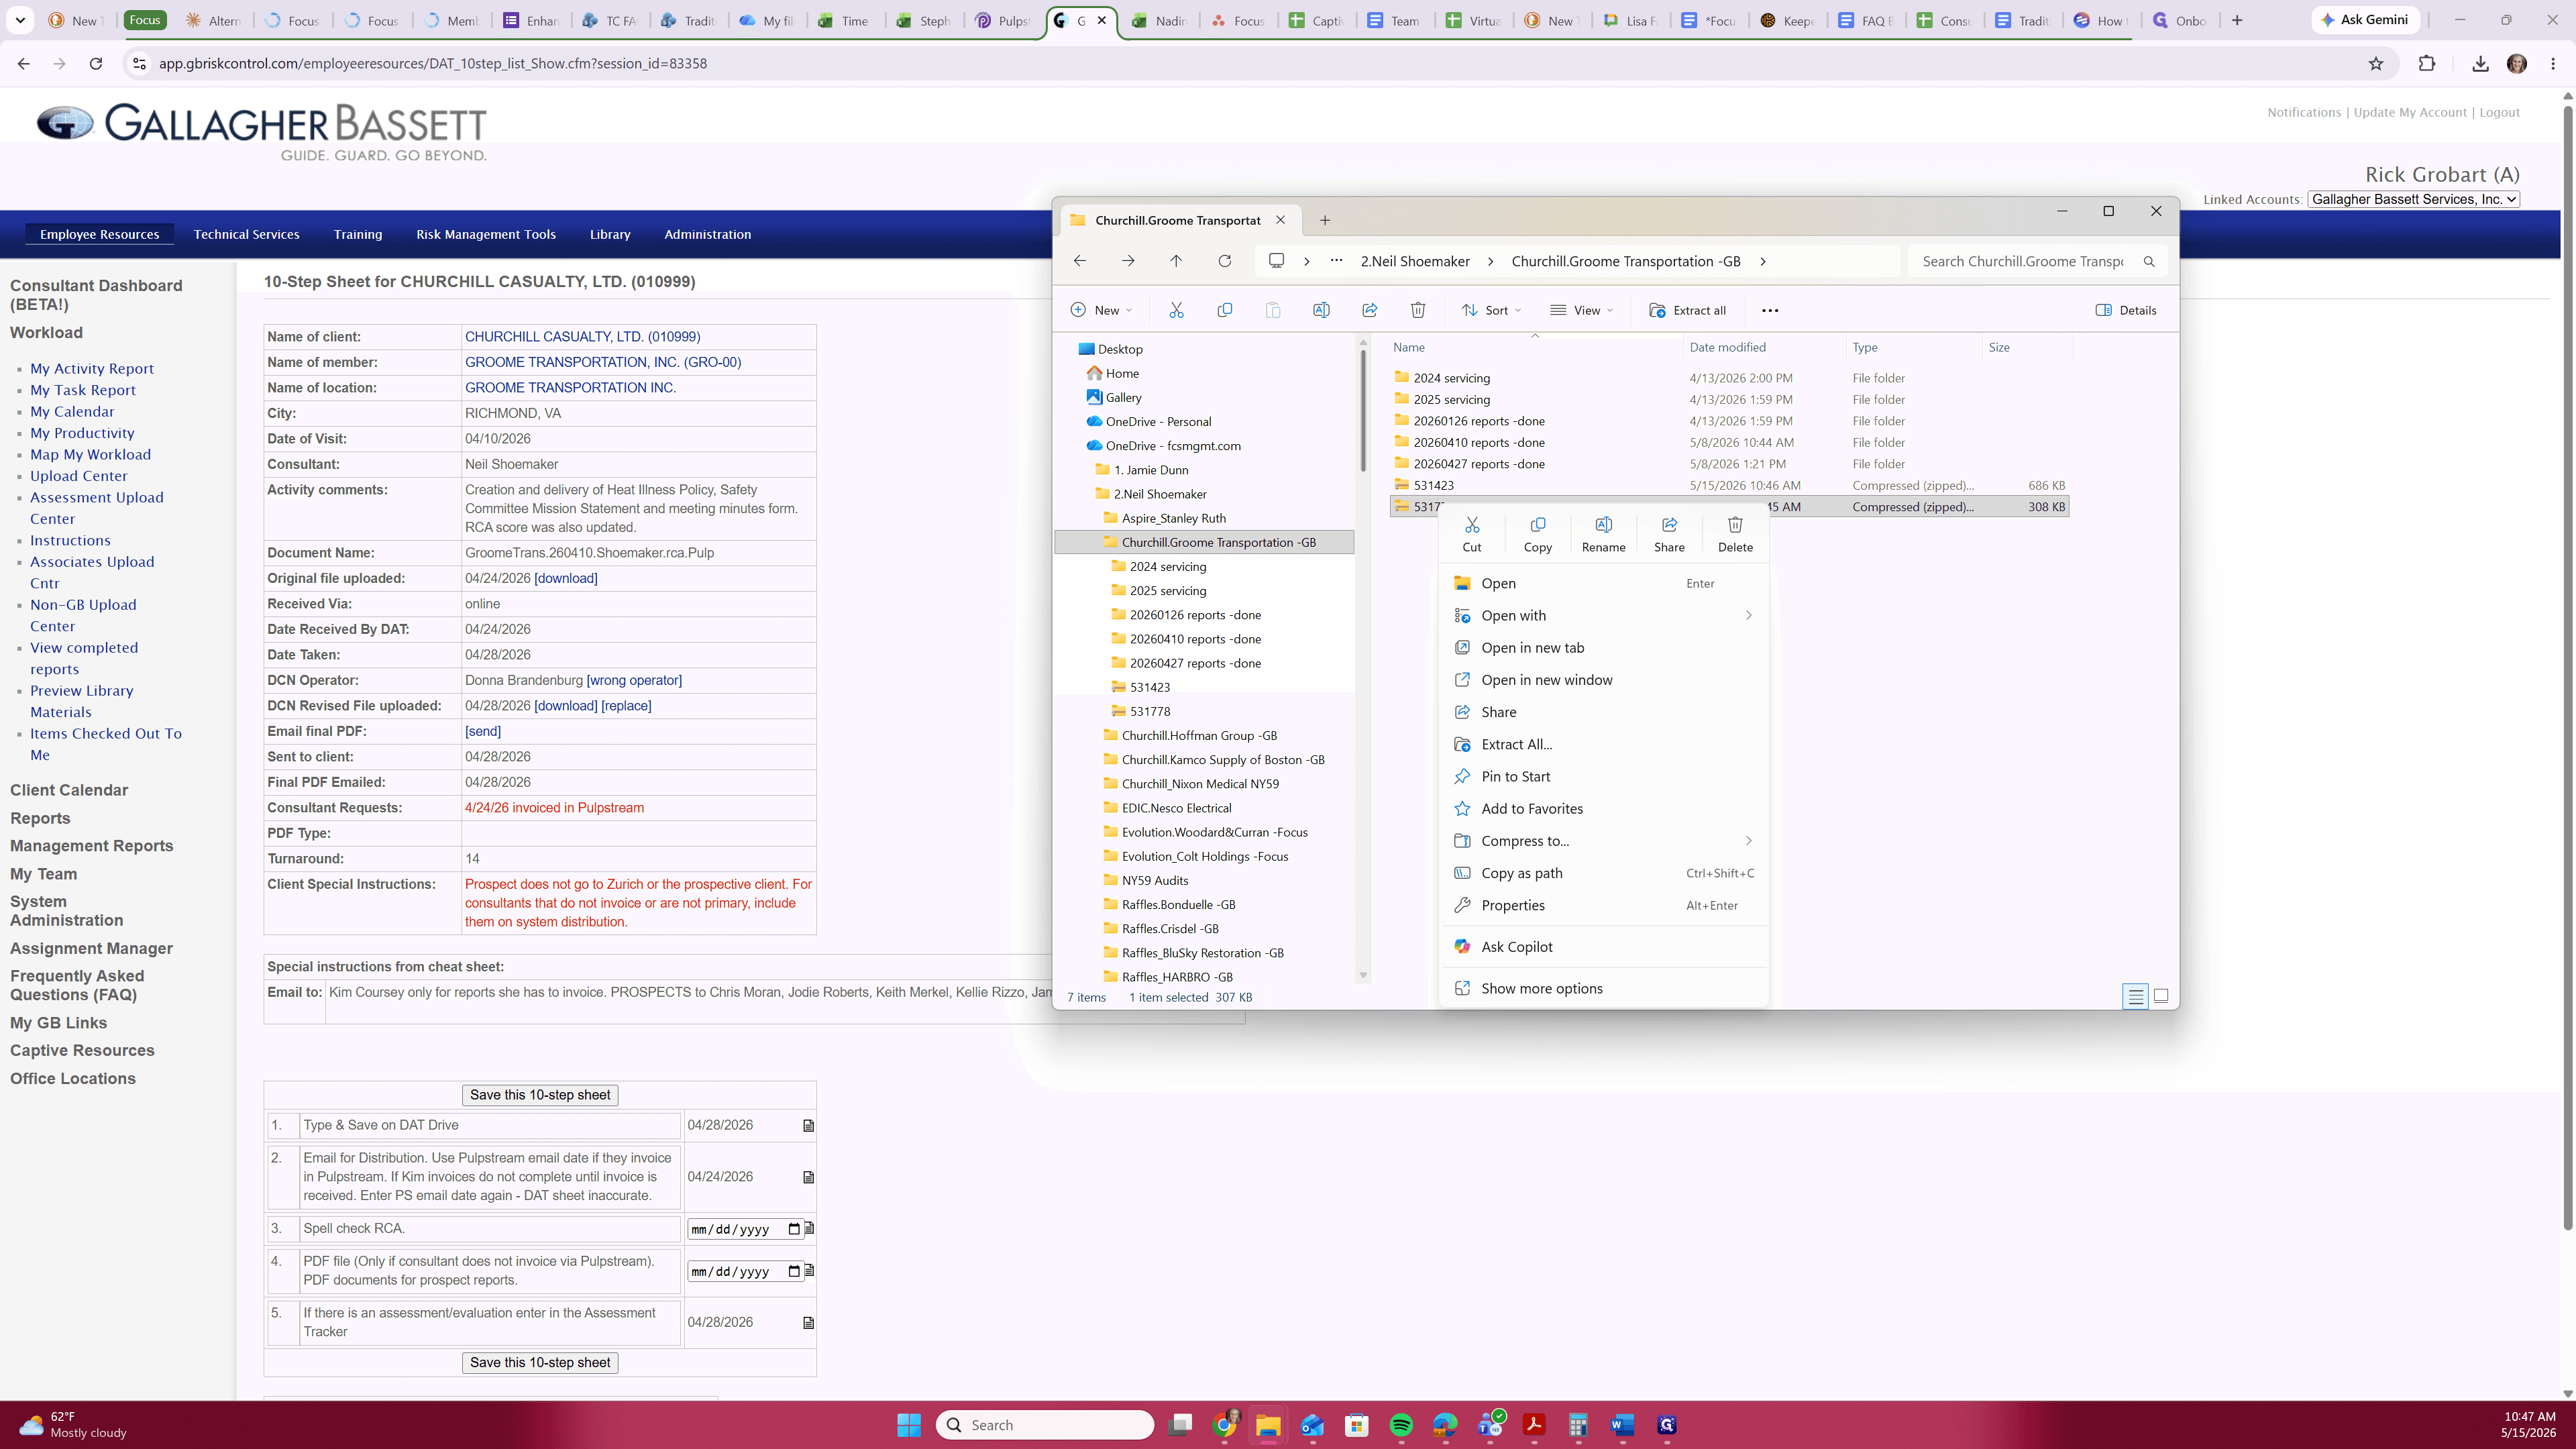This screenshot has width=2576, height=1449.
Task: Click the Cut icon in File Explorer toolbar
Action: tap(1176, 310)
